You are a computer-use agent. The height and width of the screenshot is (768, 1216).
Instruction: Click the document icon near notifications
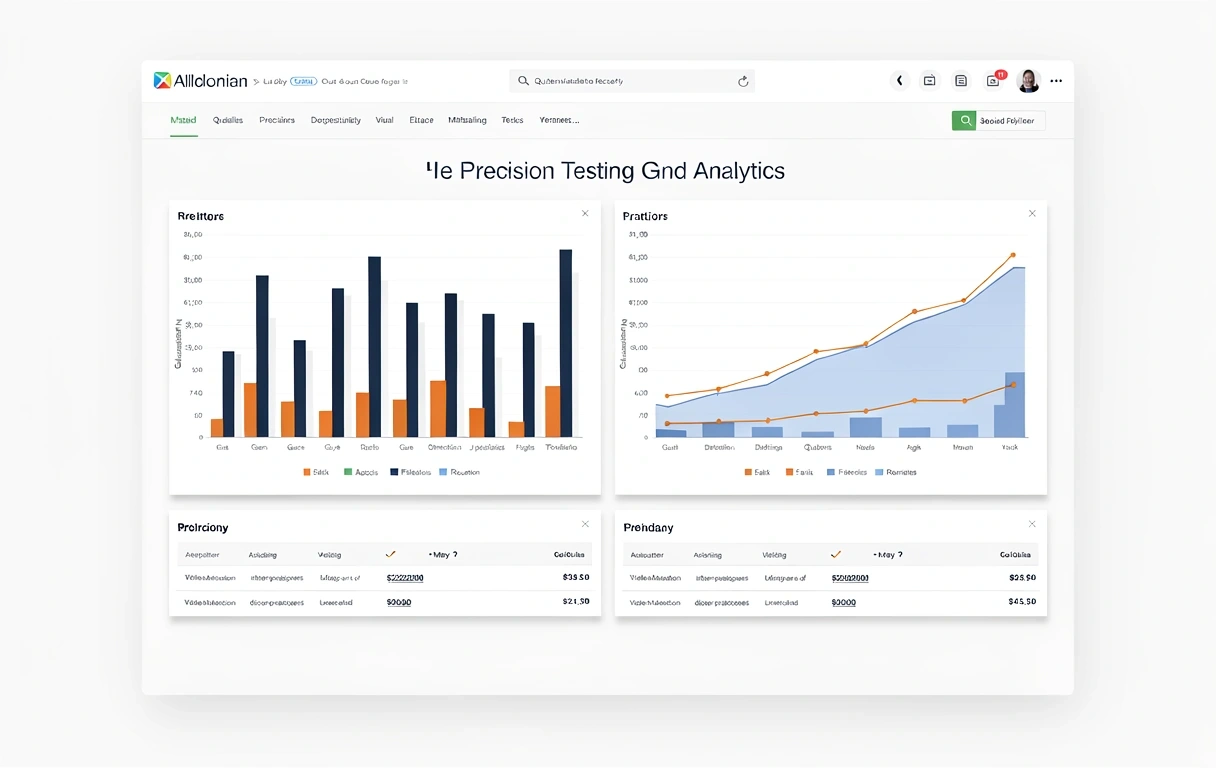[x=961, y=80]
